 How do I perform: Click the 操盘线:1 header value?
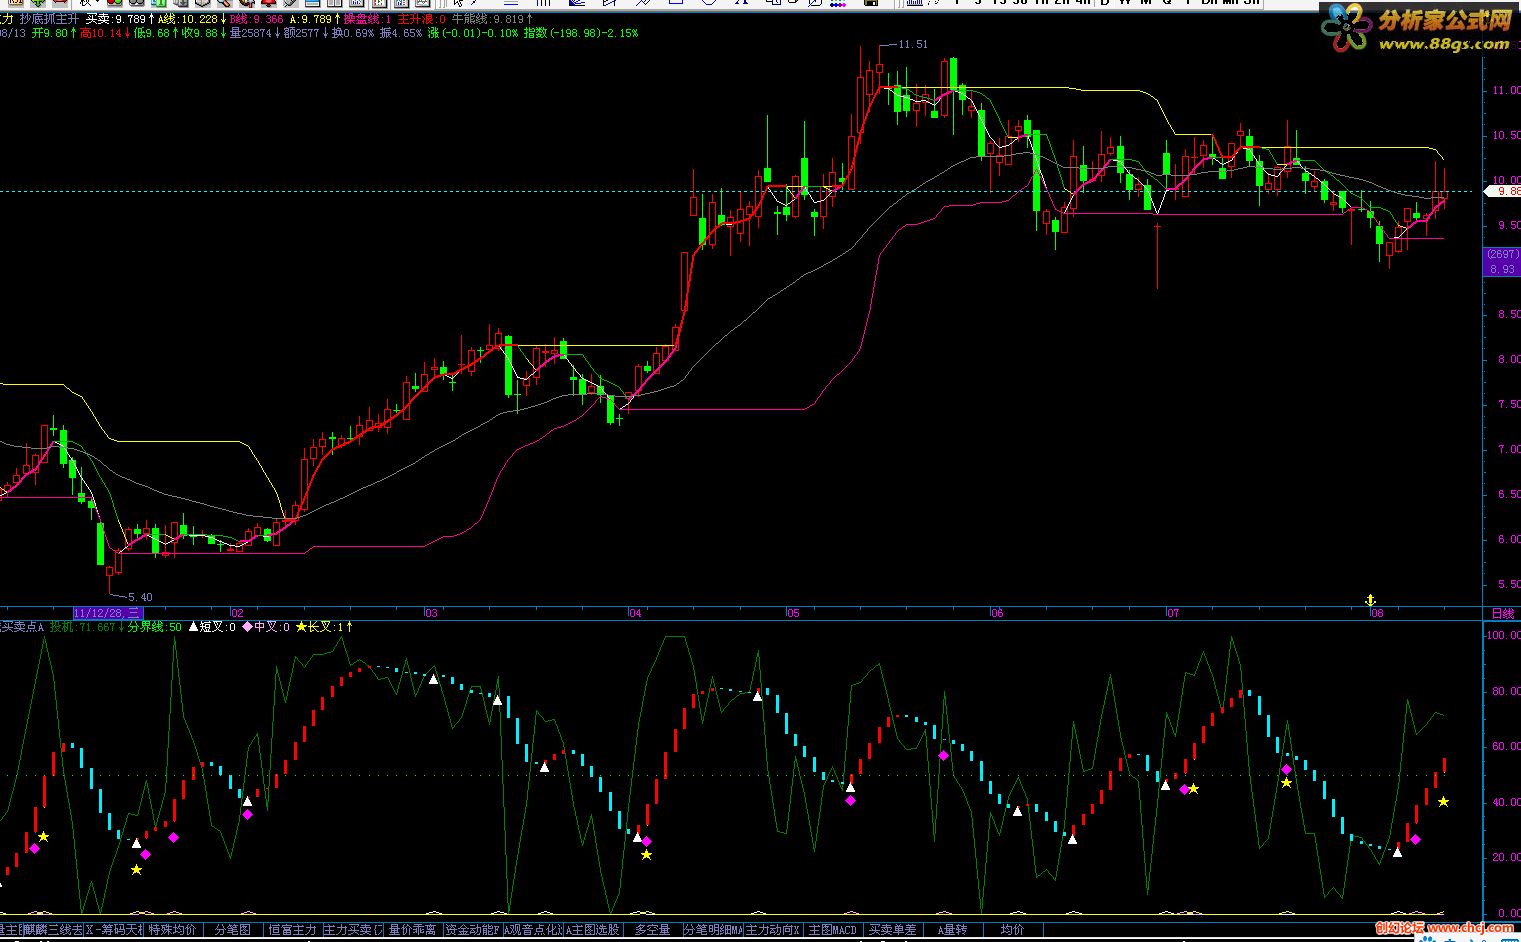[x=368, y=19]
